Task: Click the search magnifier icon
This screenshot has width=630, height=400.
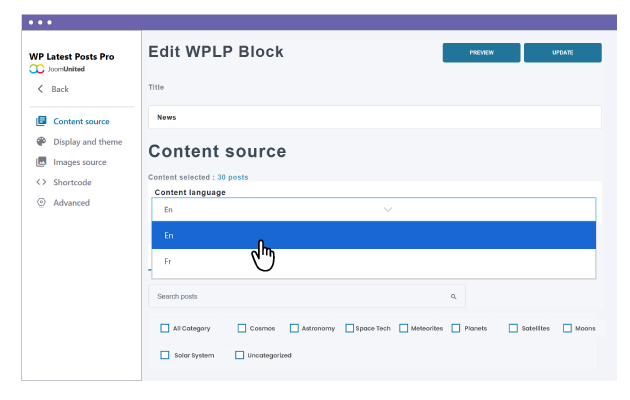Action: [453, 297]
